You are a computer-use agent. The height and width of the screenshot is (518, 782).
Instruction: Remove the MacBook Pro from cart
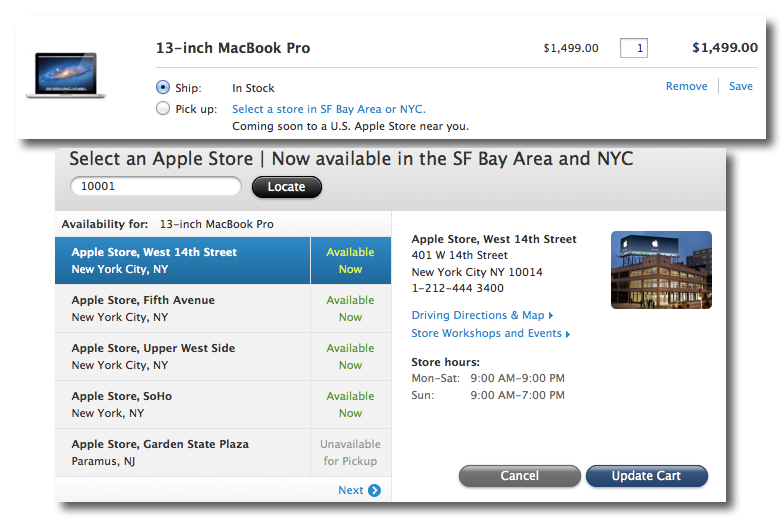pyautogui.click(x=686, y=86)
